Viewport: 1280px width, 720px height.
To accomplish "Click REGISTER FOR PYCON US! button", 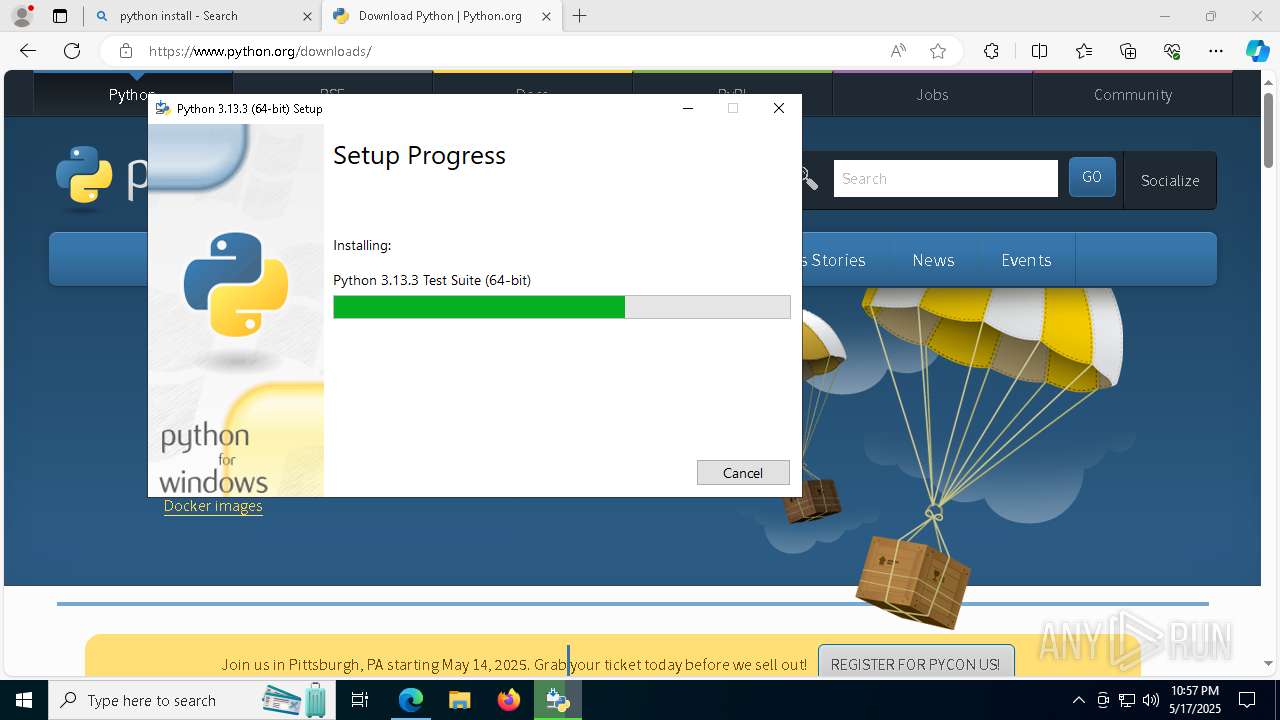I will (915, 664).
